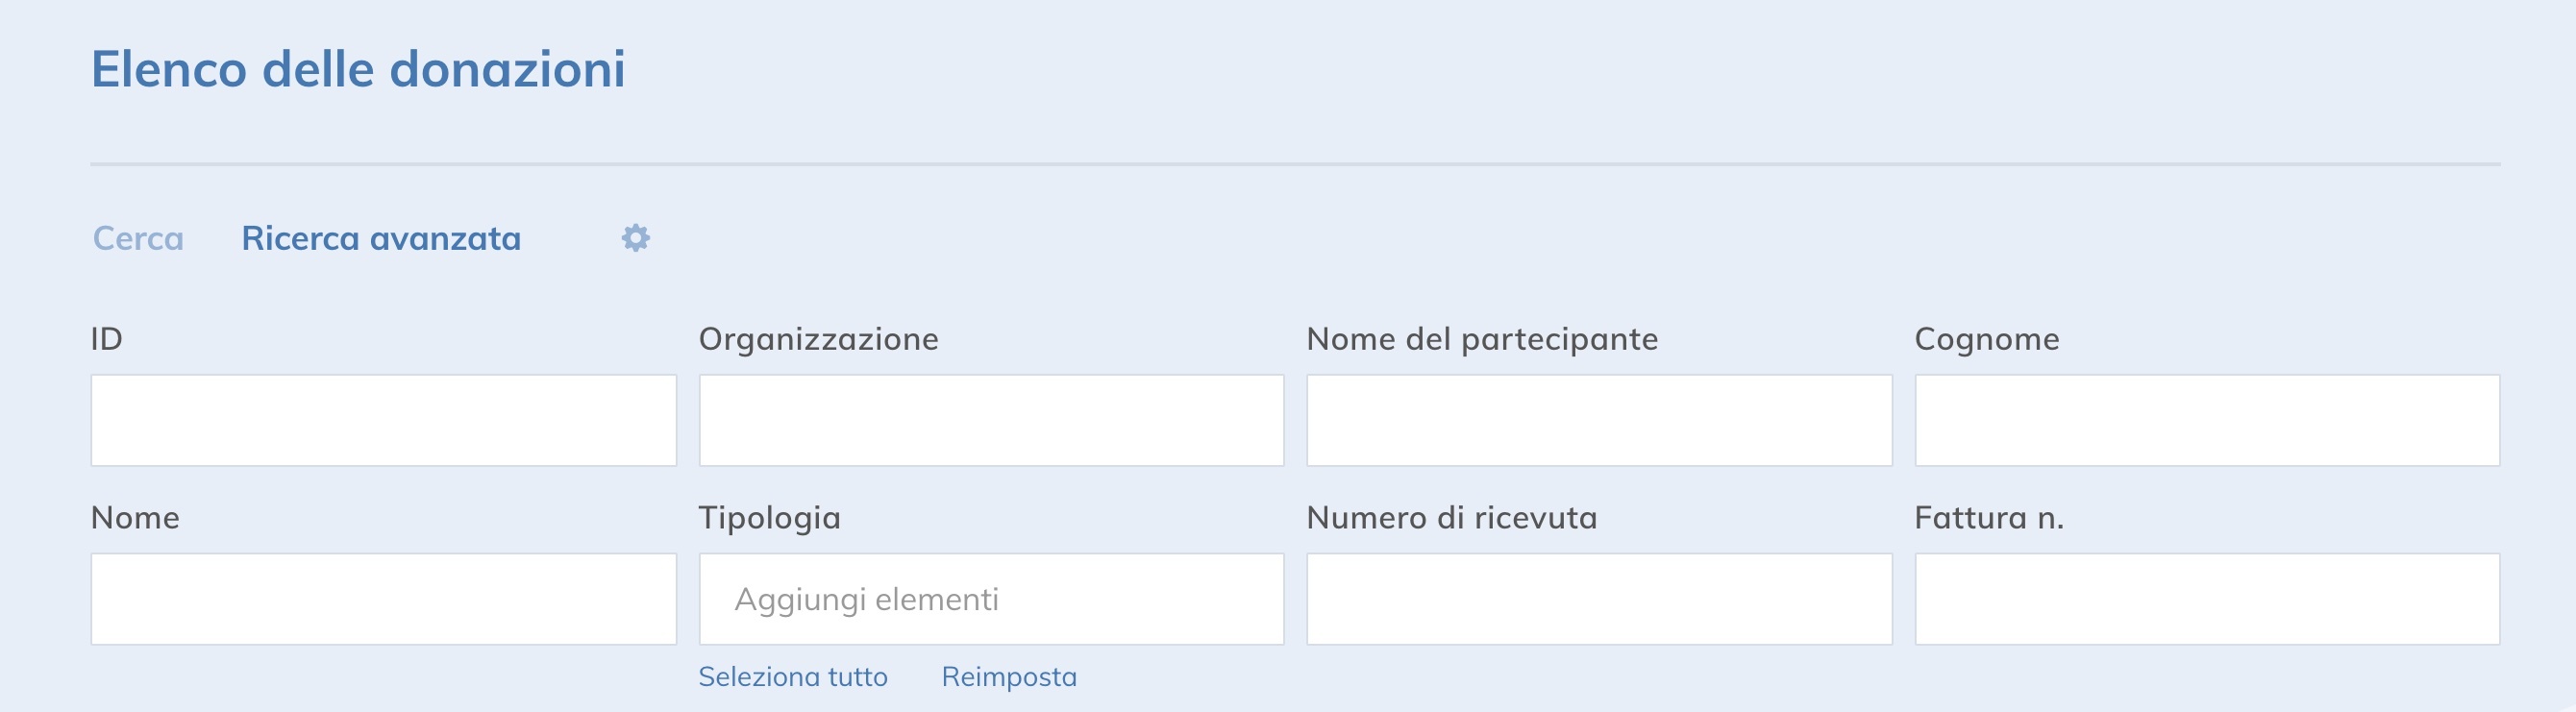Click the Nome del partecipante label
This screenshot has width=2576, height=712.
[1483, 340]
